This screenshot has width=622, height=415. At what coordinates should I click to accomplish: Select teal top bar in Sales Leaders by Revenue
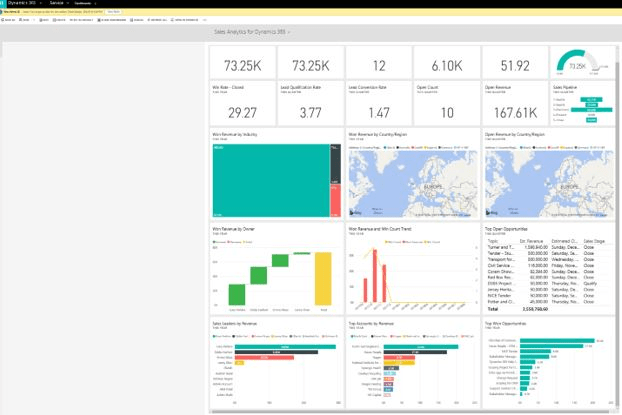click(x=285, y=347)
